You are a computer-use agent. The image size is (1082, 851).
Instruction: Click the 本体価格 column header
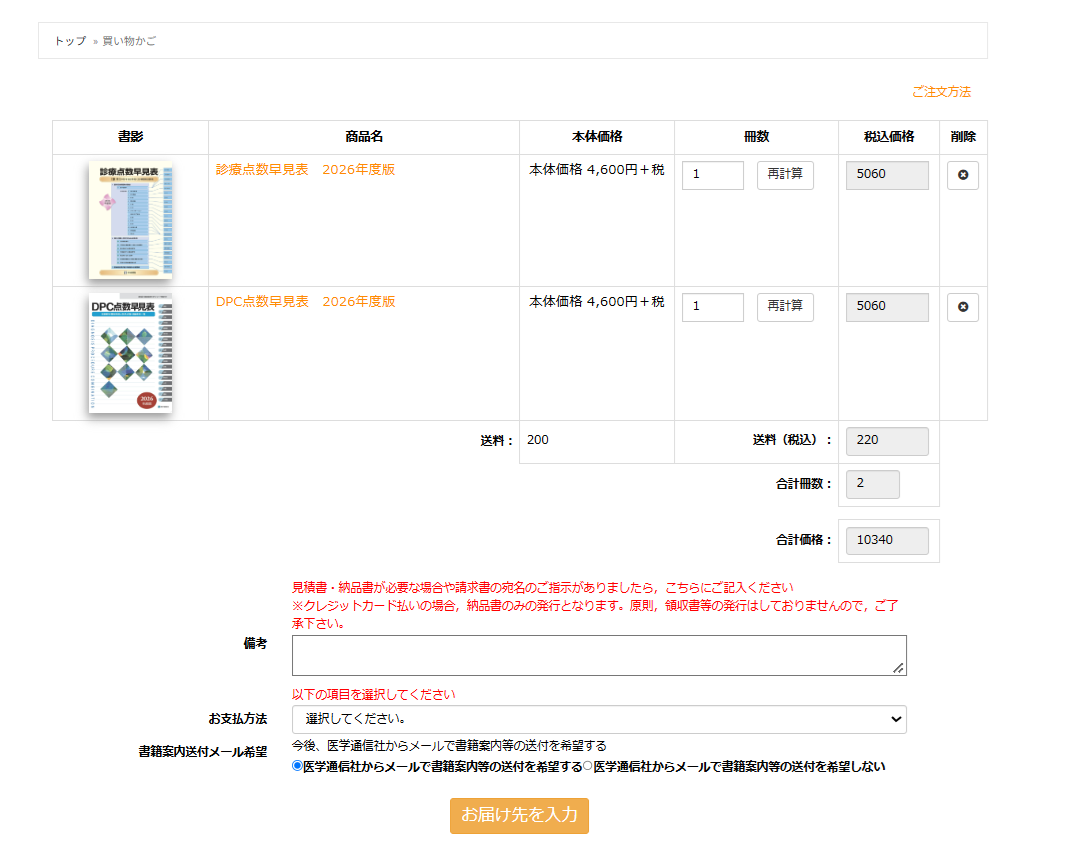(597, 137)
